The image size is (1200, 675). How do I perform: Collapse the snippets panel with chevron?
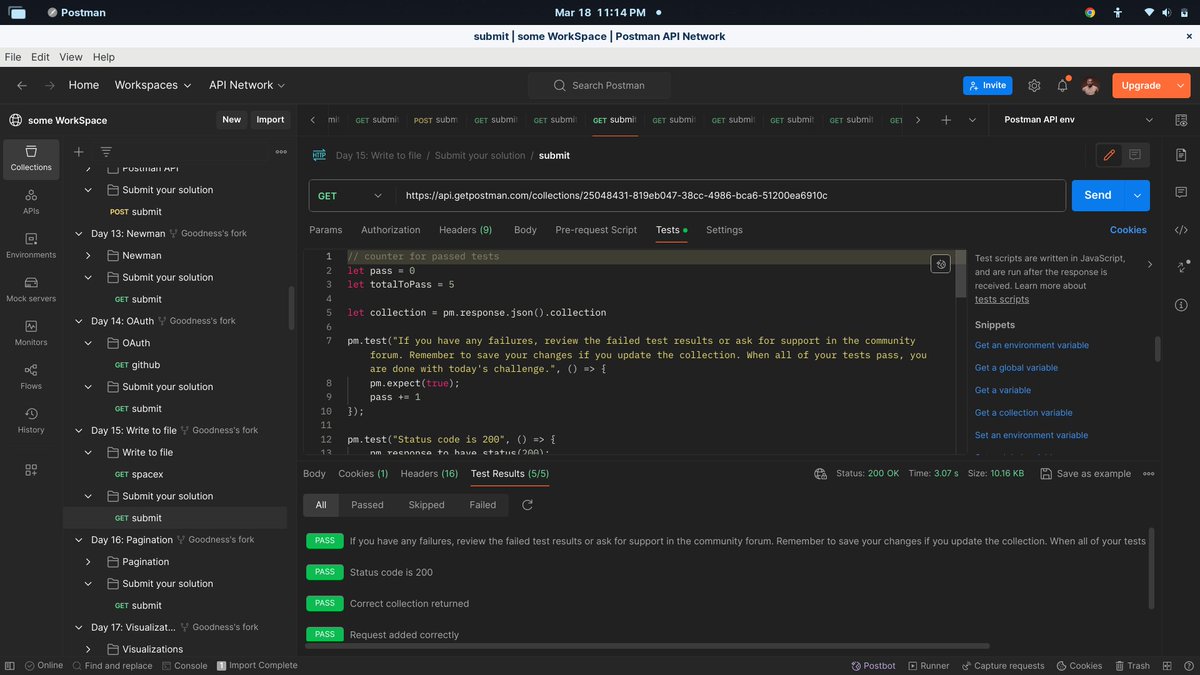point(1149,265)
